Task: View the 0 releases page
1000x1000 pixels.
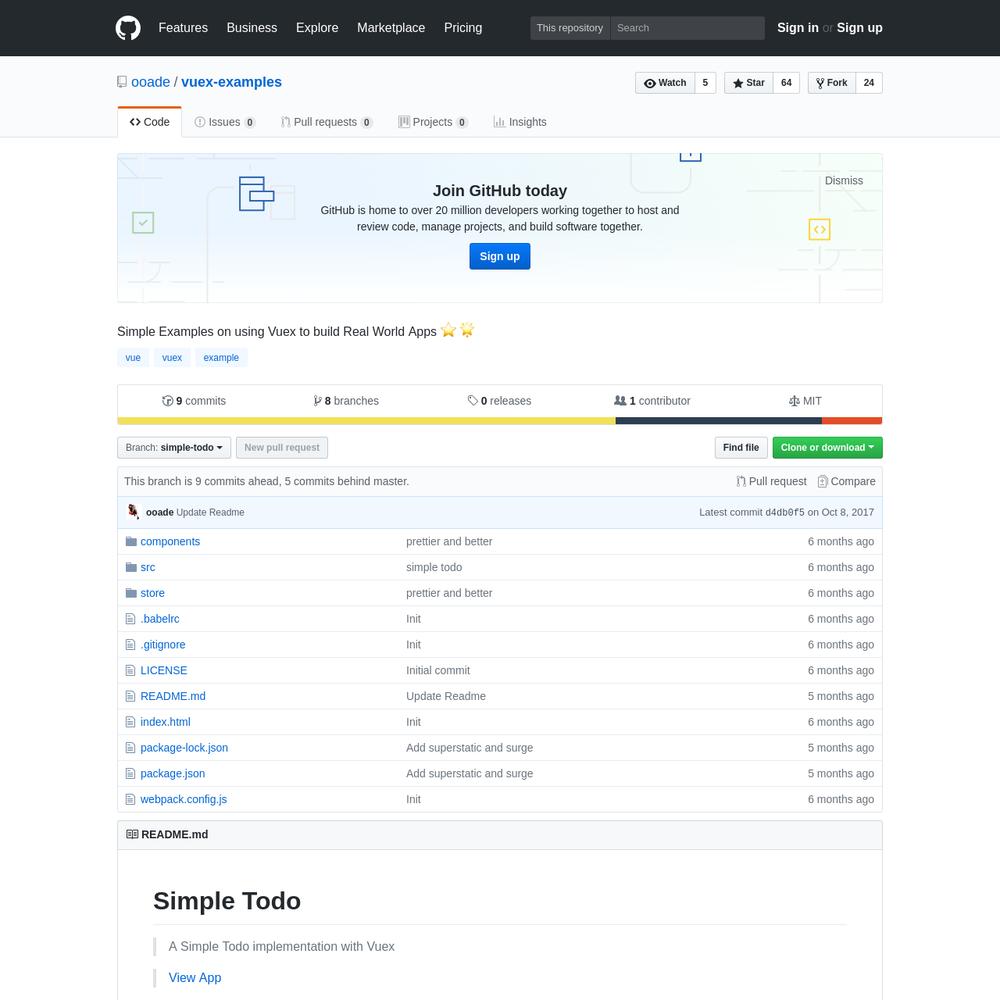Action: (x=499, y=401)
